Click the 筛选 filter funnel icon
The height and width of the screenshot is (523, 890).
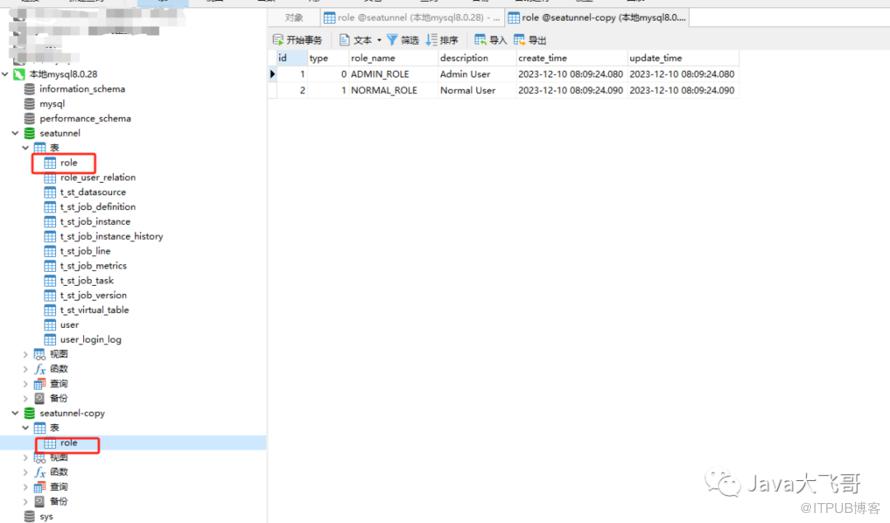392,40
